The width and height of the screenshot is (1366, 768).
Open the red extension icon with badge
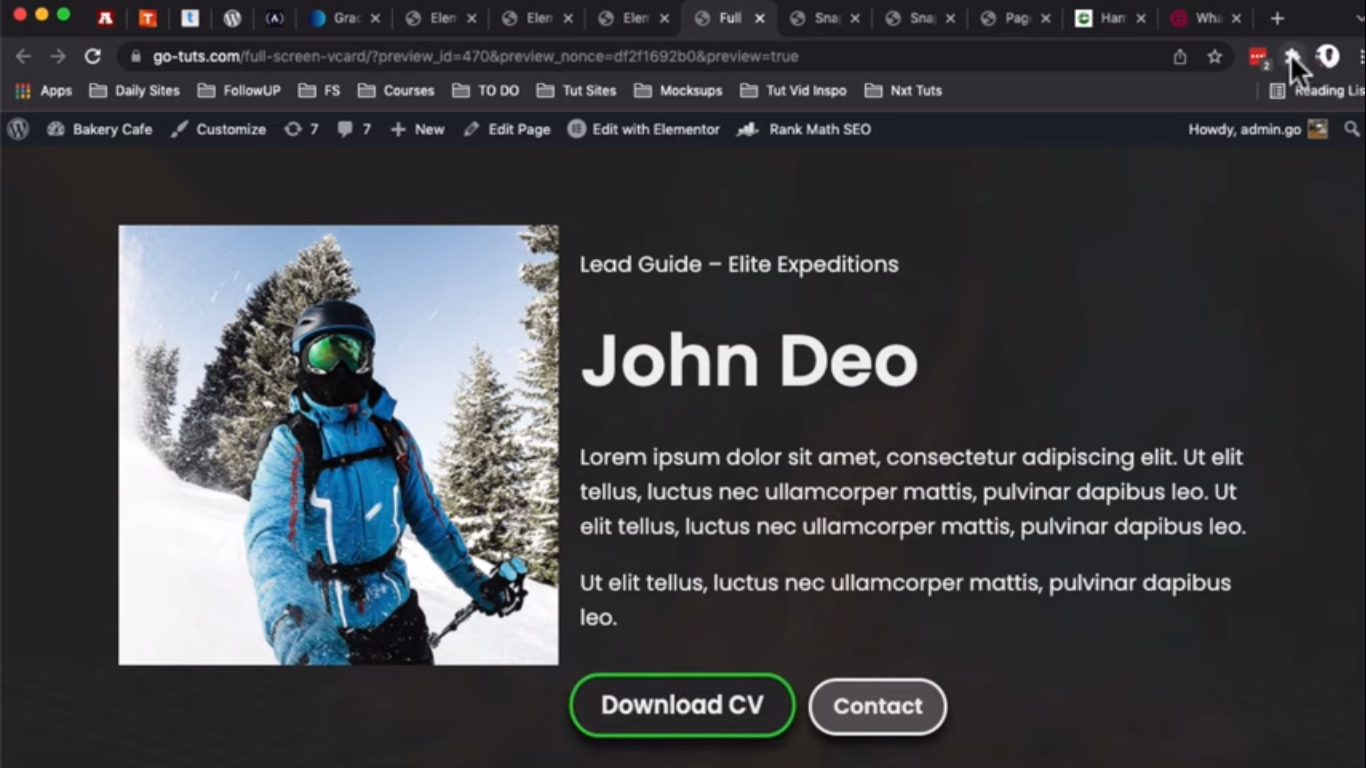[x=1258, y=57]
